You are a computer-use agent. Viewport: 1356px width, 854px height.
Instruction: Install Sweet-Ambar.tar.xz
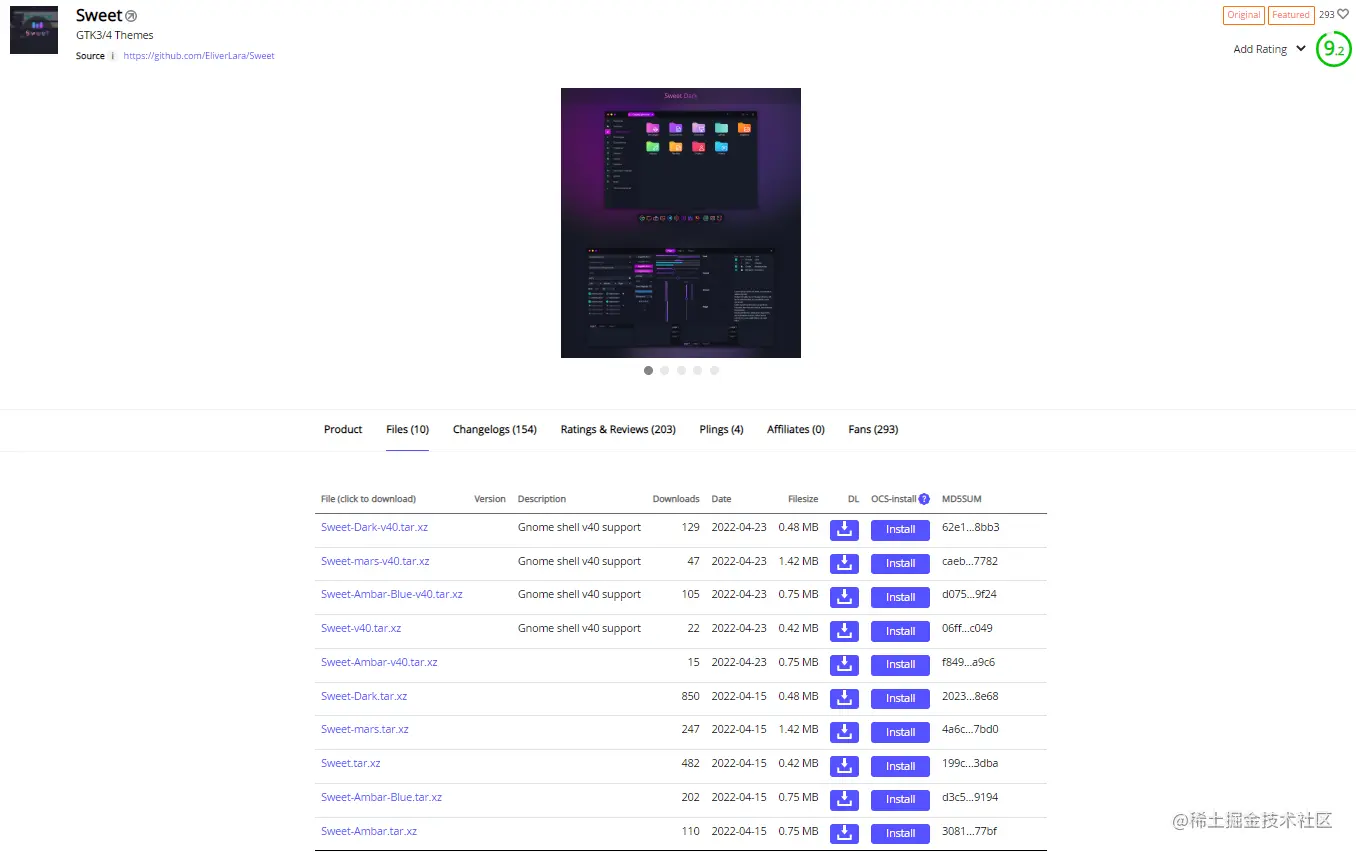(x=900, y=833)
